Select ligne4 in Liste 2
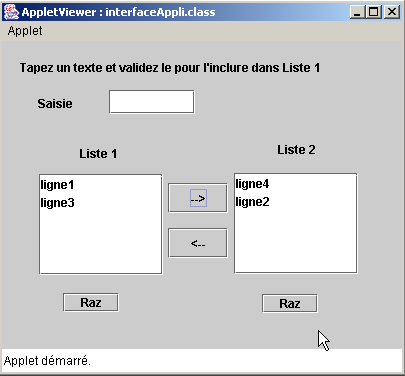Image resolution: width=405 pixels, height=376 pixels. 295,184
